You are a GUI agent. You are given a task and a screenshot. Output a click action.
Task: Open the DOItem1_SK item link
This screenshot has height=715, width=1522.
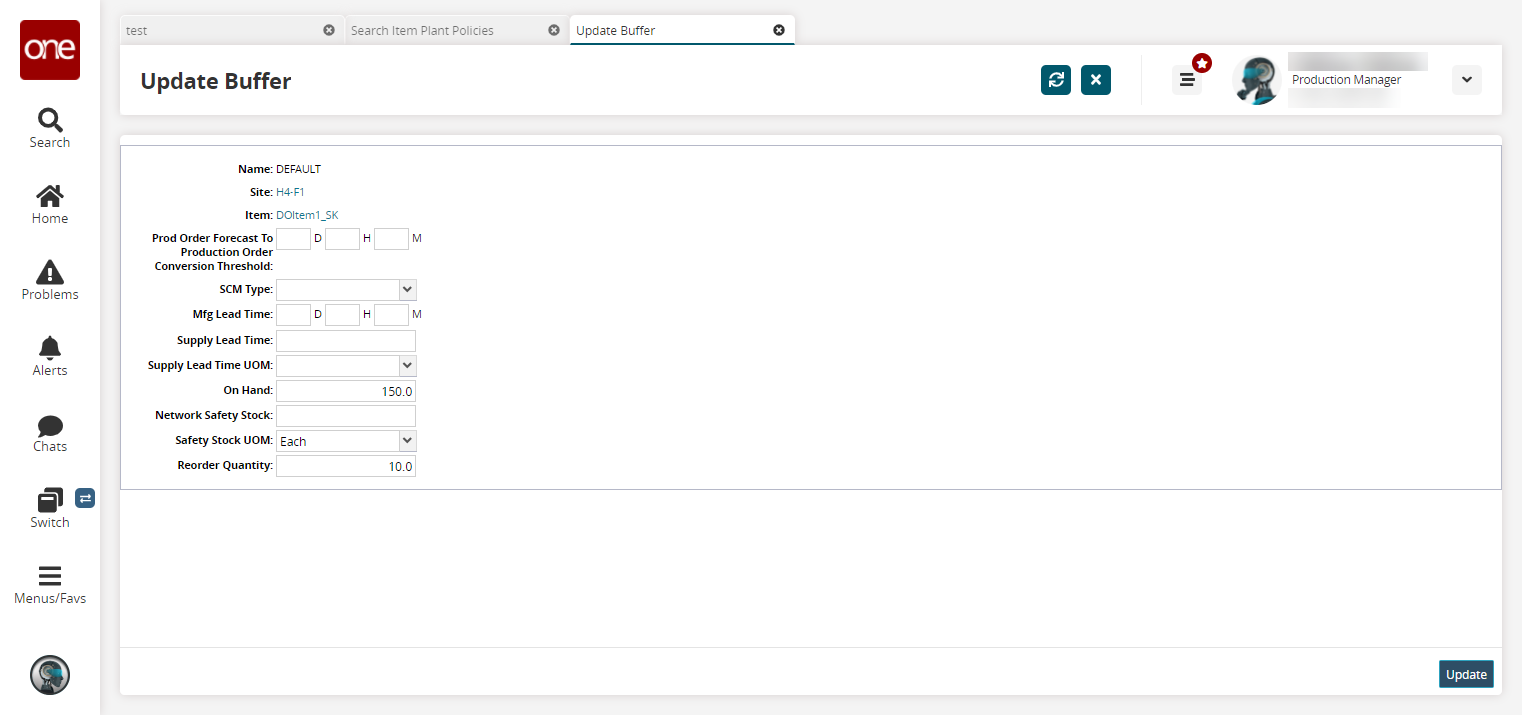[x=307, y=215]
